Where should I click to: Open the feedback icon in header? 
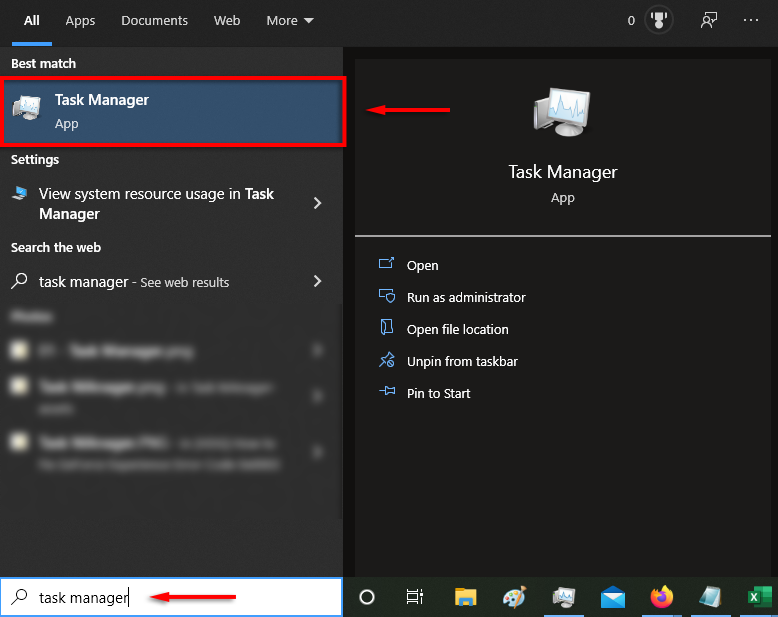click(x=709, y=20)
